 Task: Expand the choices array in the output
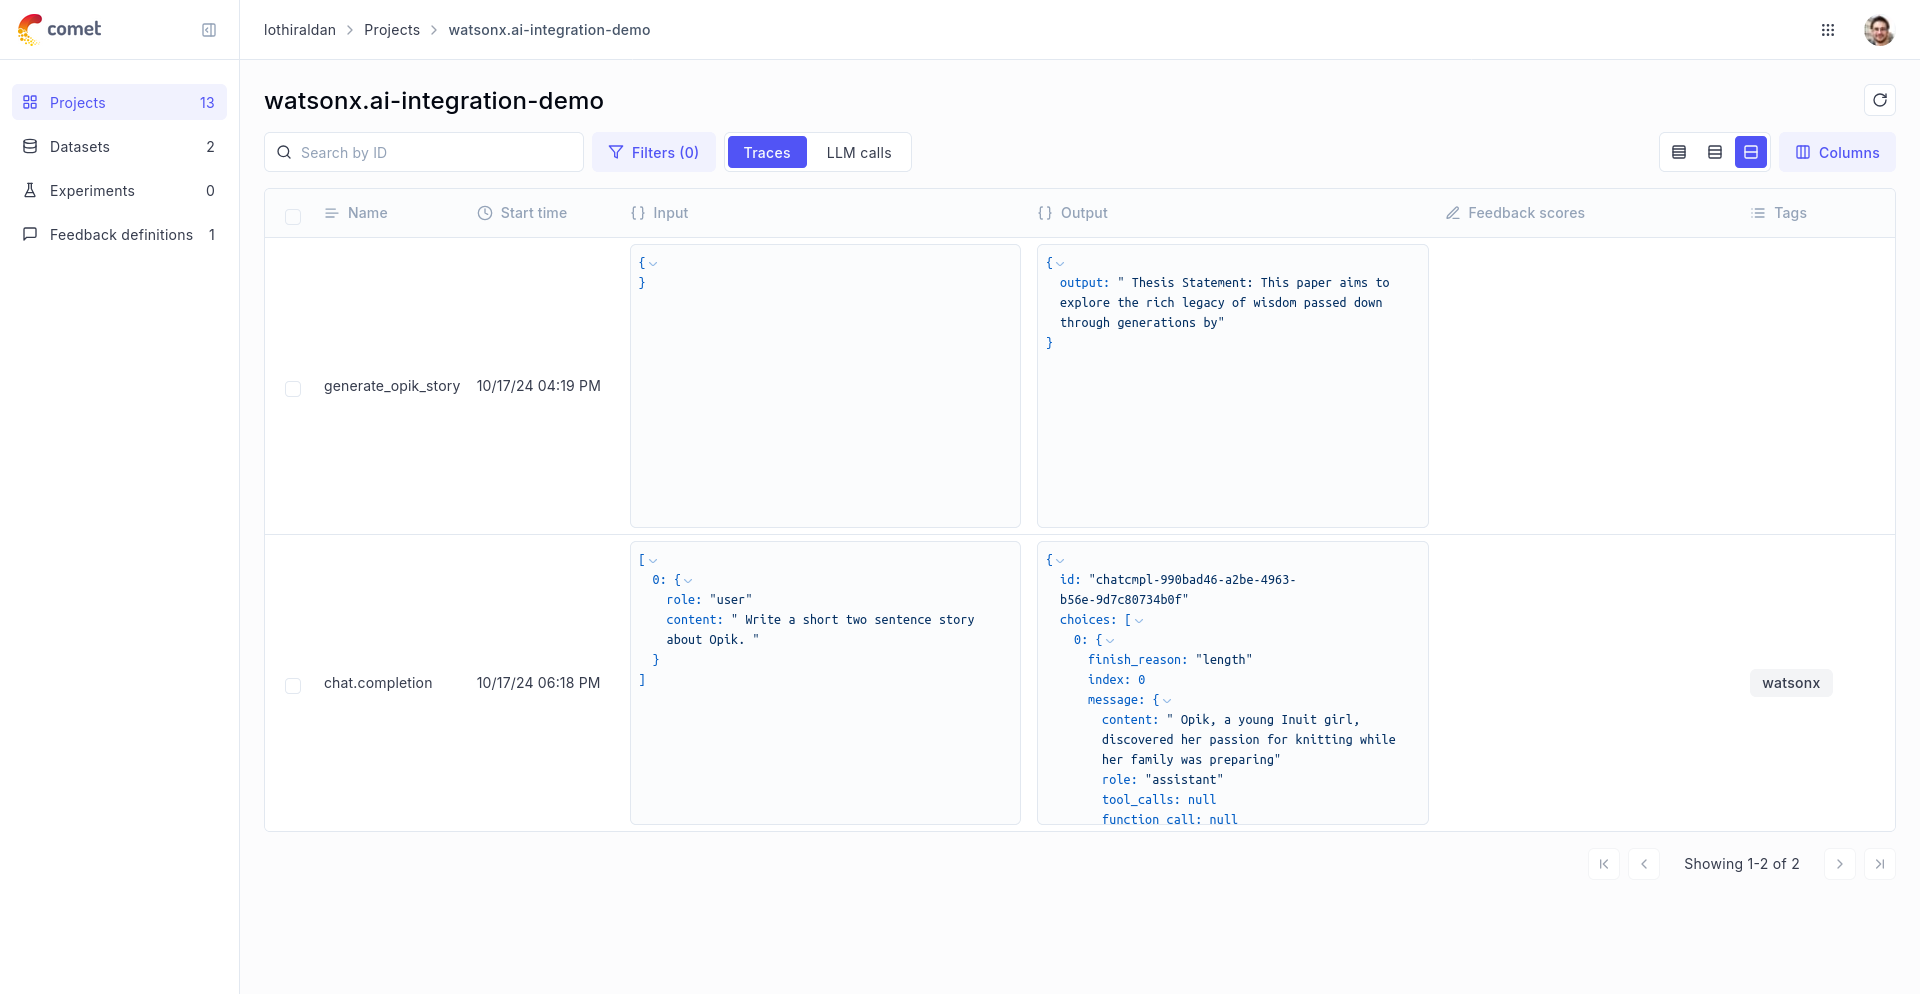click(1140, 620)
